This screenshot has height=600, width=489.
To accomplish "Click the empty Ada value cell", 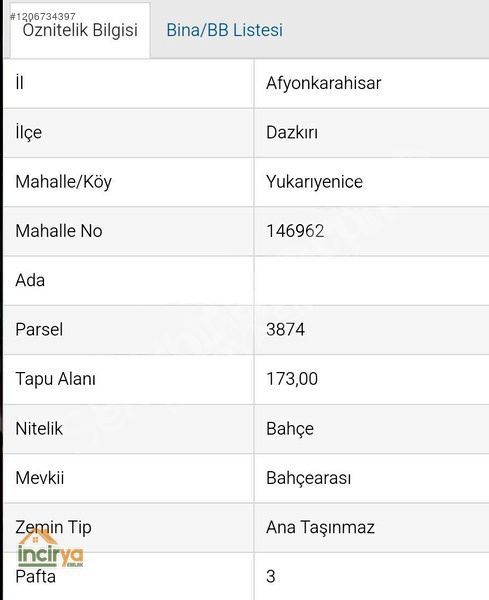I will point(371,280).
